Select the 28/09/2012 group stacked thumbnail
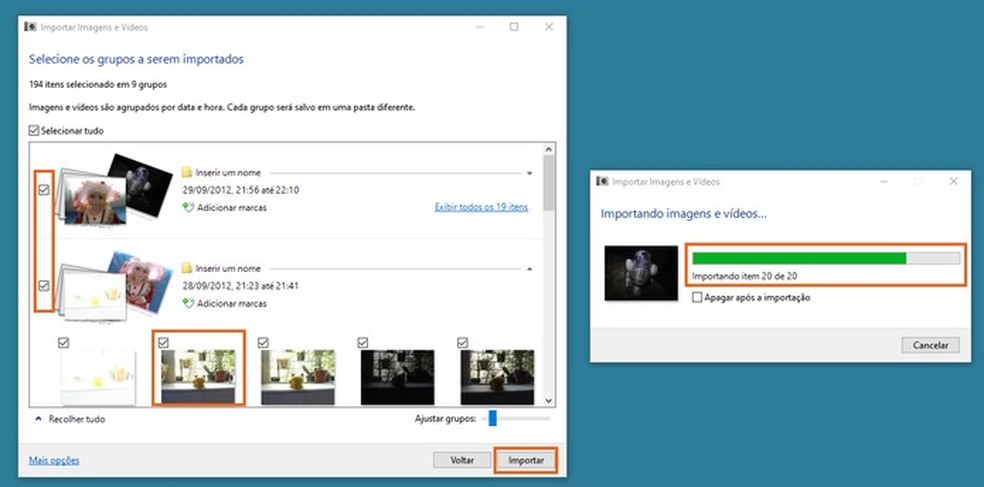The height and width of the screenshot is (487, 984). 115,285
